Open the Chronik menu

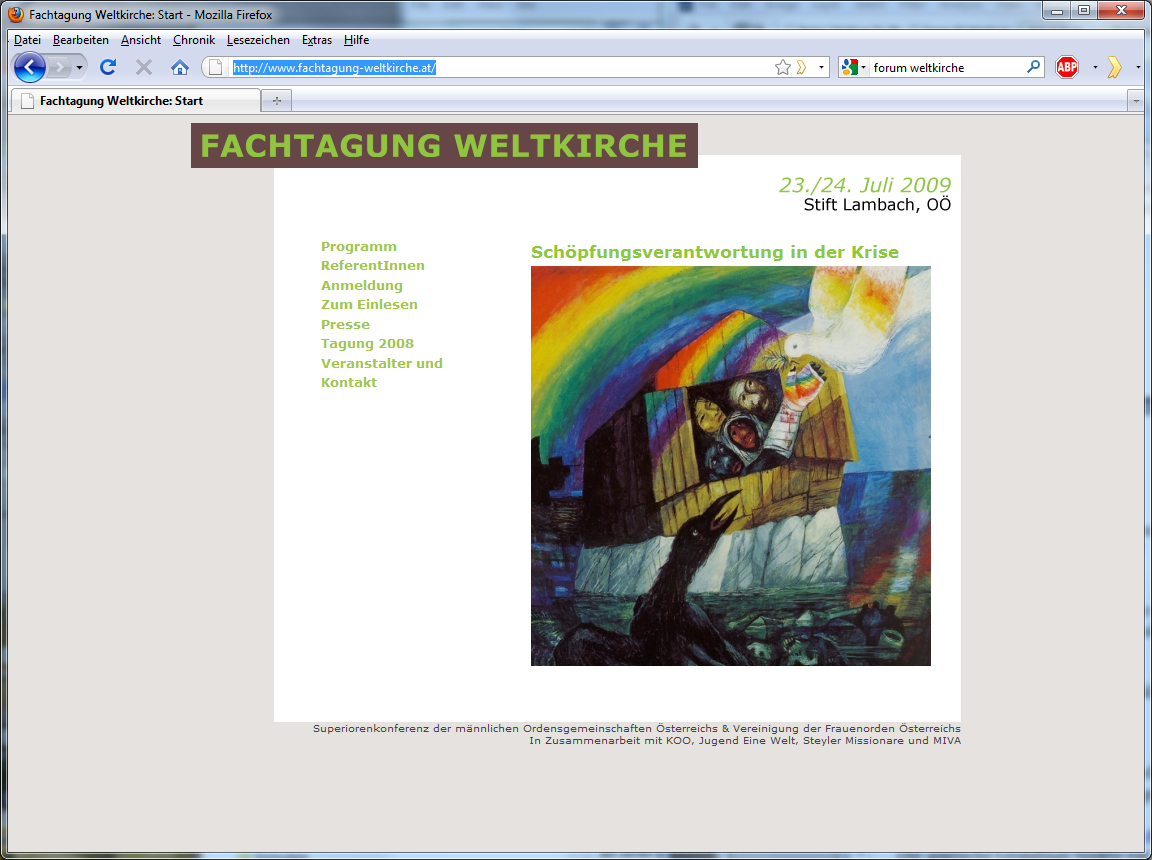click(194, 40)
